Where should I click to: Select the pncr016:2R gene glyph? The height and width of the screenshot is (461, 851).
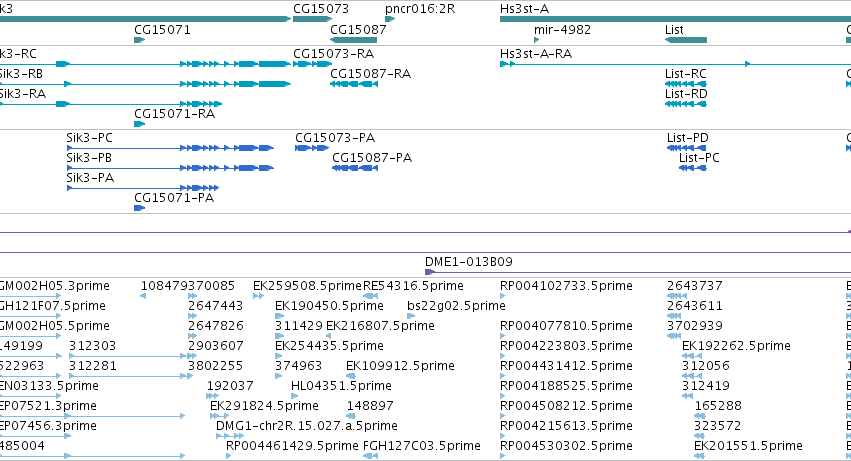[x=390, y=19]
